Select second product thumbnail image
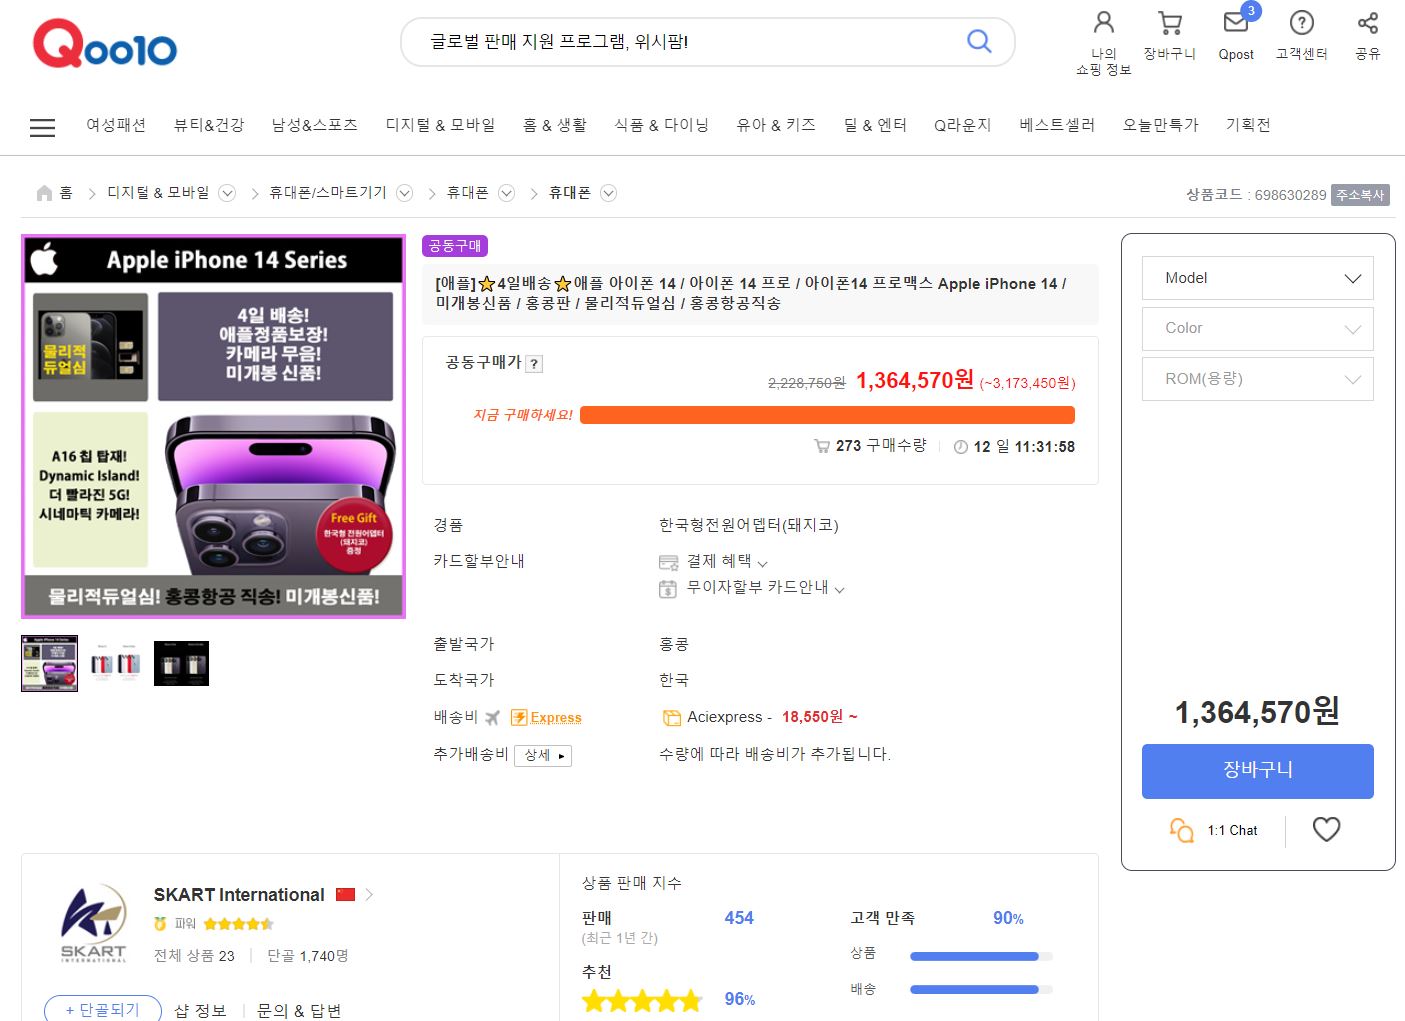The width and height of the screenshot is (1405, 1021). click(x=115, y=663)
